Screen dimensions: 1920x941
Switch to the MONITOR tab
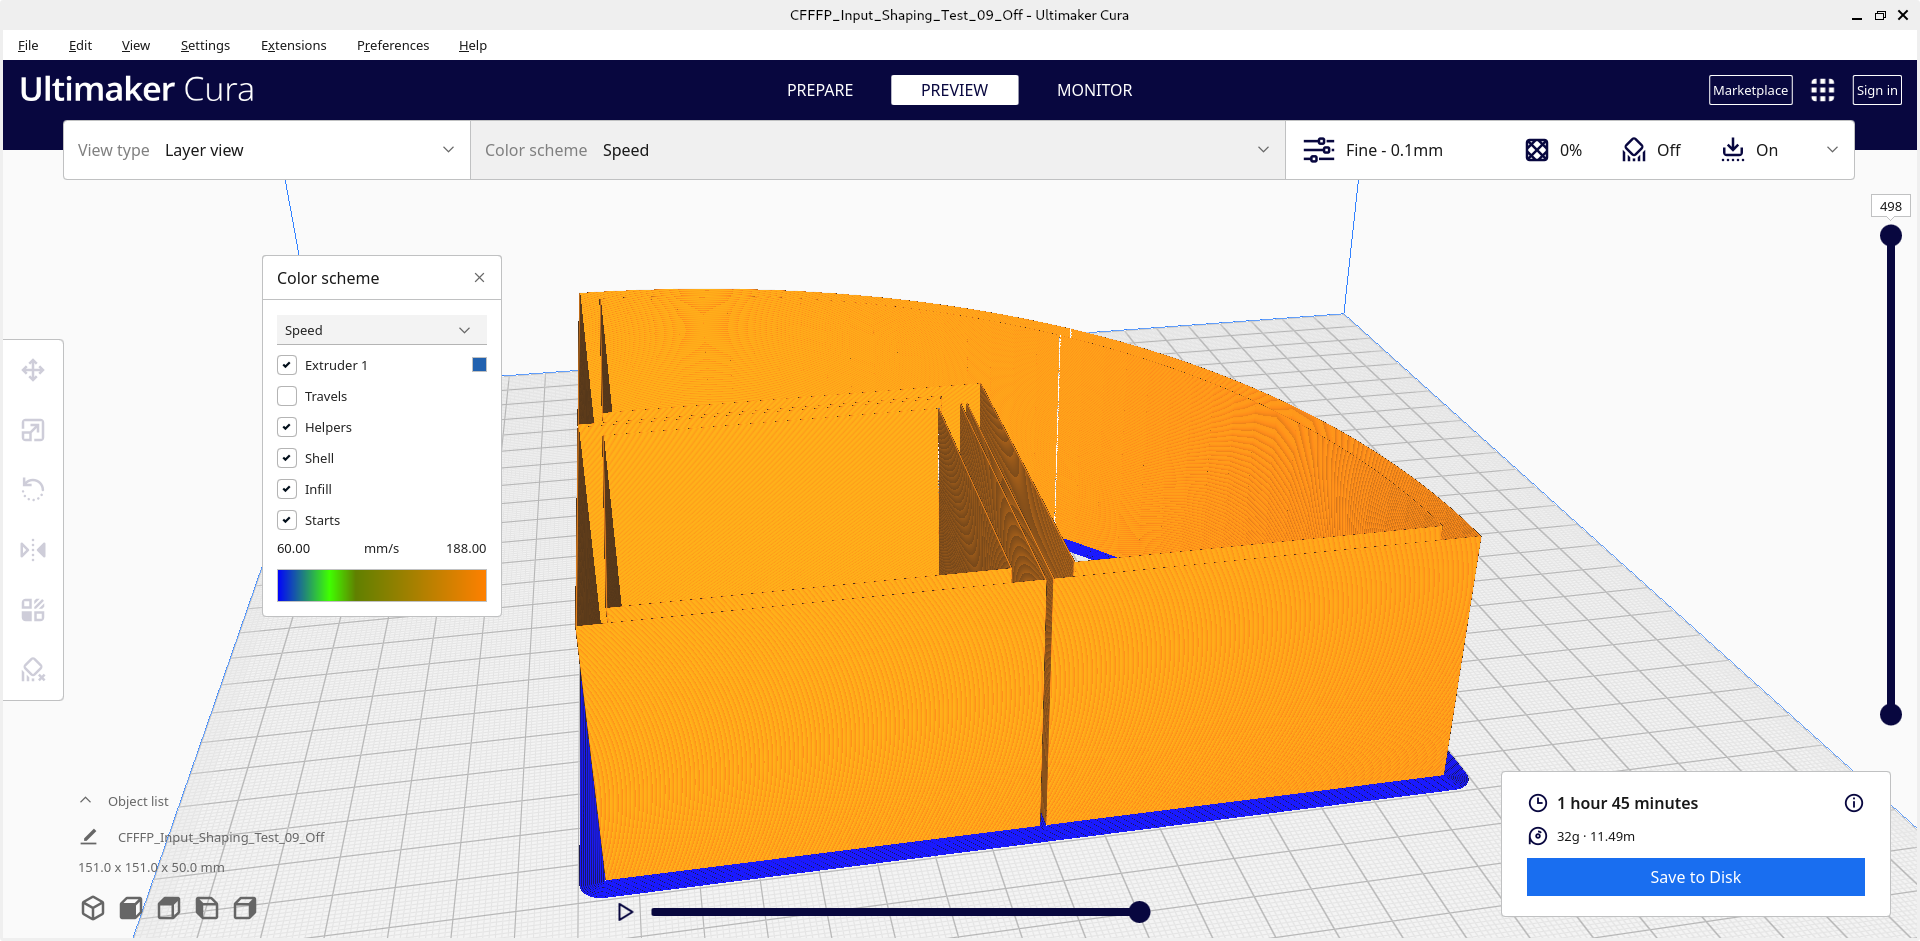(x=1094, y=90)
